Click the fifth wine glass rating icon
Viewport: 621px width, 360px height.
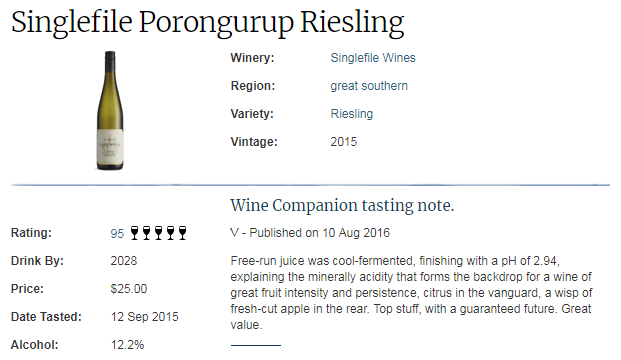[182, 233]
